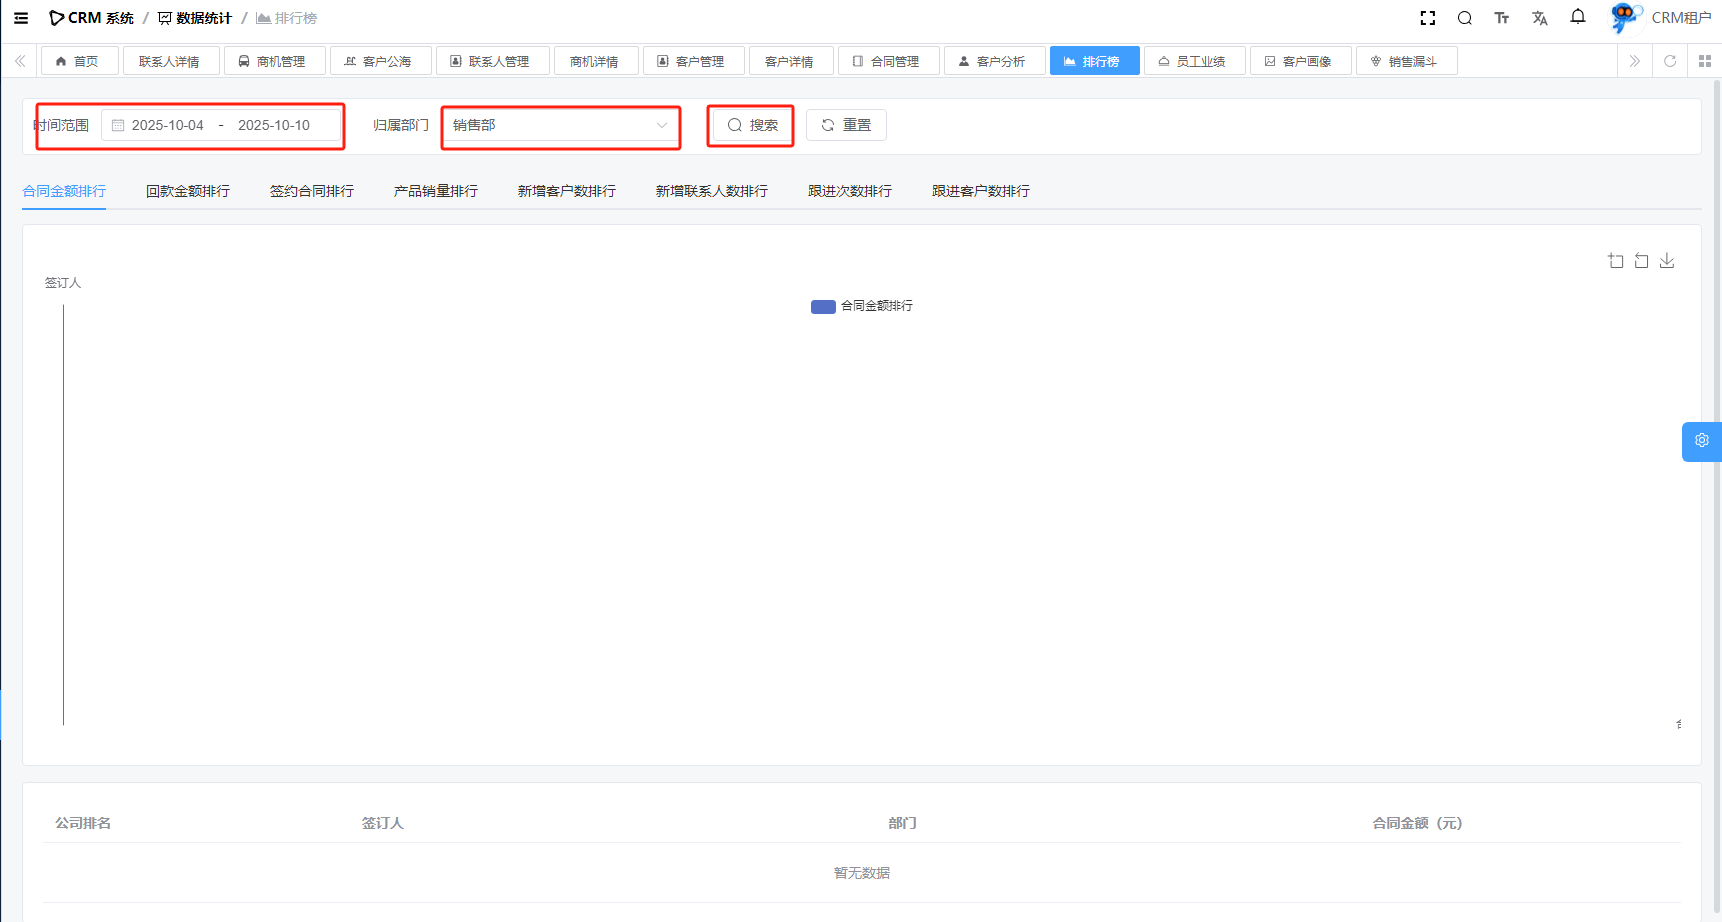This screenshot has width=1722, height=922.
Task: Click the refresh tab icon
Action: point(1669,61)
